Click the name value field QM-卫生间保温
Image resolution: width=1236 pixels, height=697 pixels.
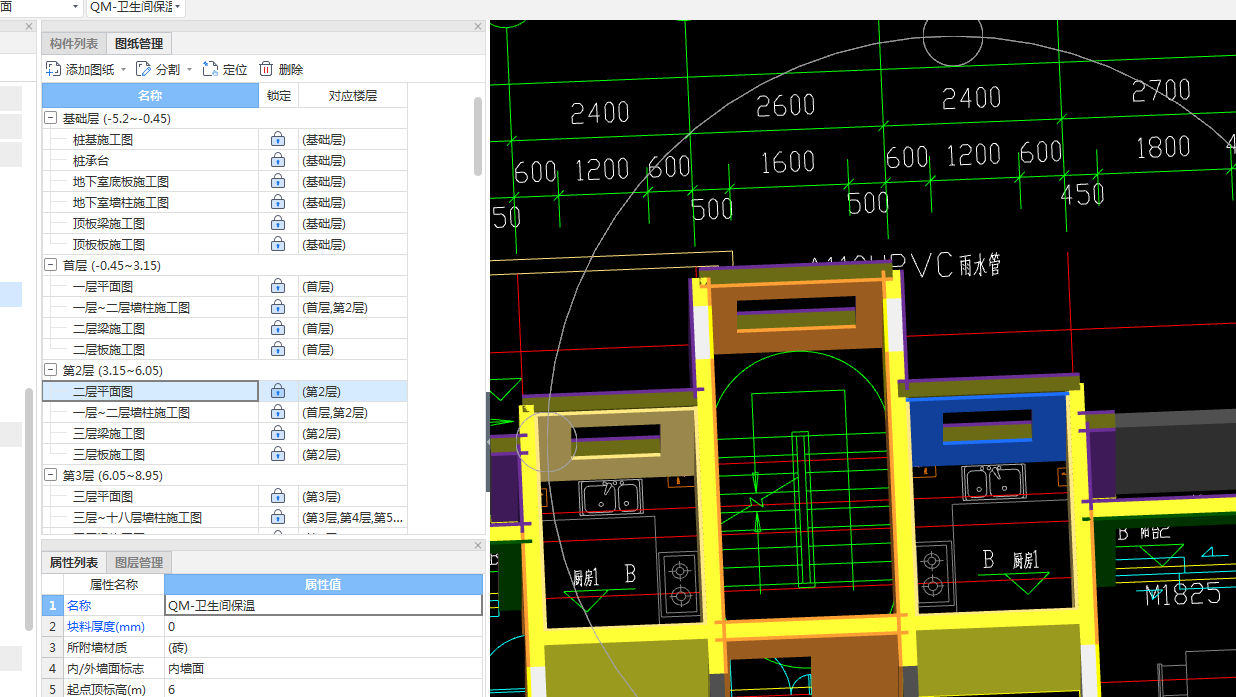[323, 605]
